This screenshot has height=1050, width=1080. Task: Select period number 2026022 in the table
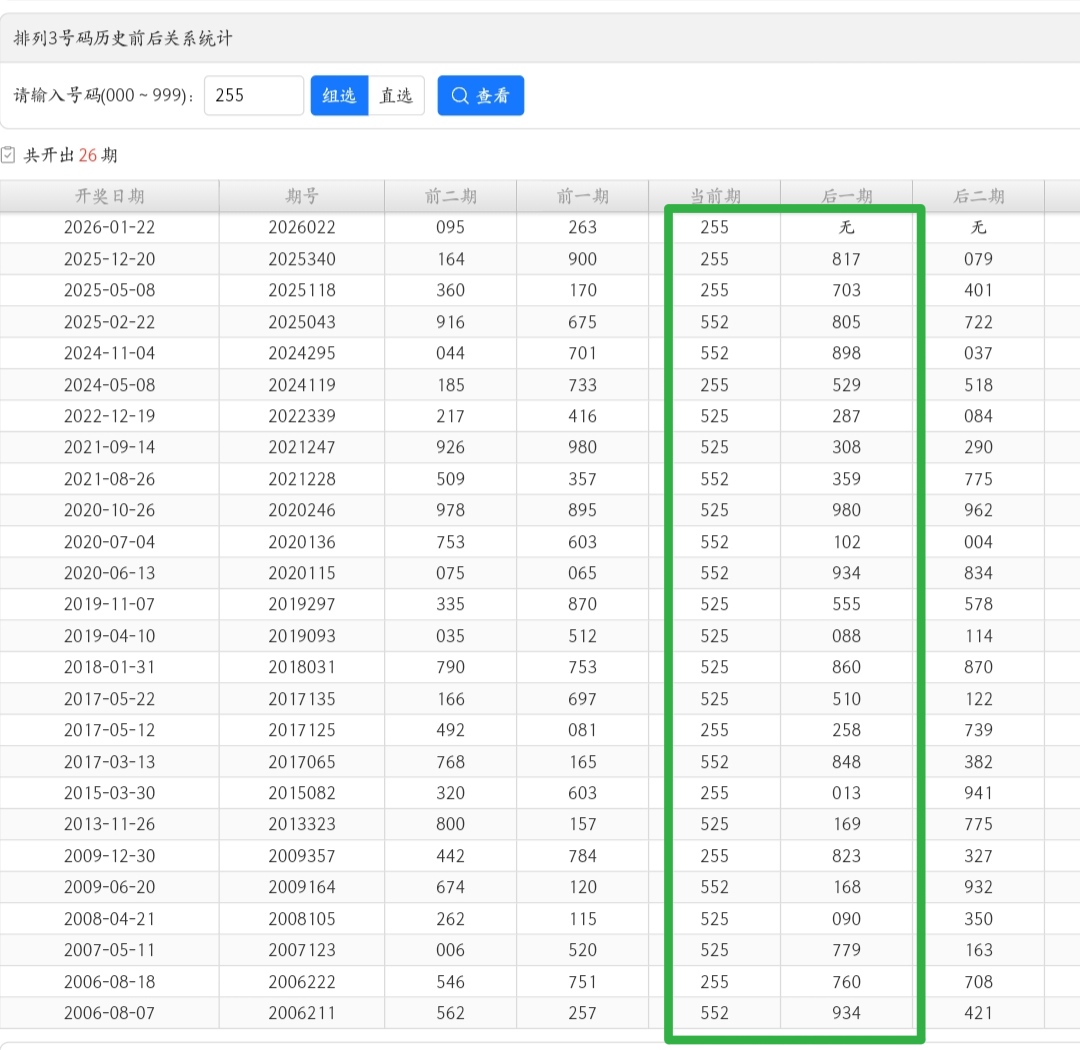tap(301, 227)
